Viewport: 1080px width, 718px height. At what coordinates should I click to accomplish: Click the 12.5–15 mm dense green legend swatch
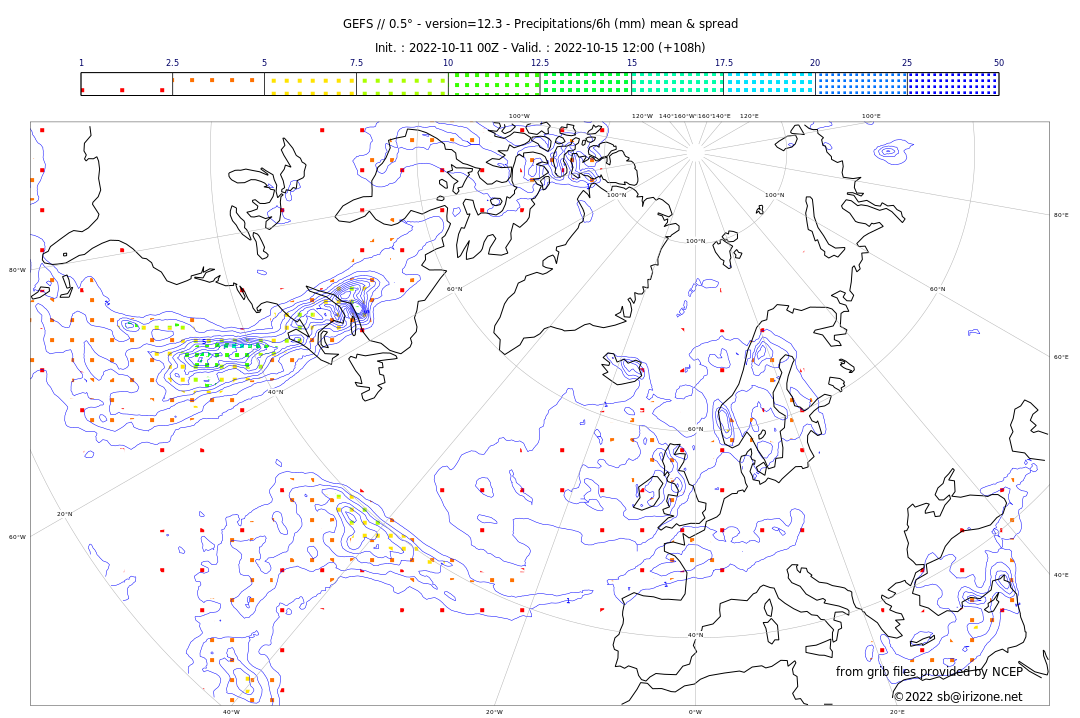(x=586, y=84)
